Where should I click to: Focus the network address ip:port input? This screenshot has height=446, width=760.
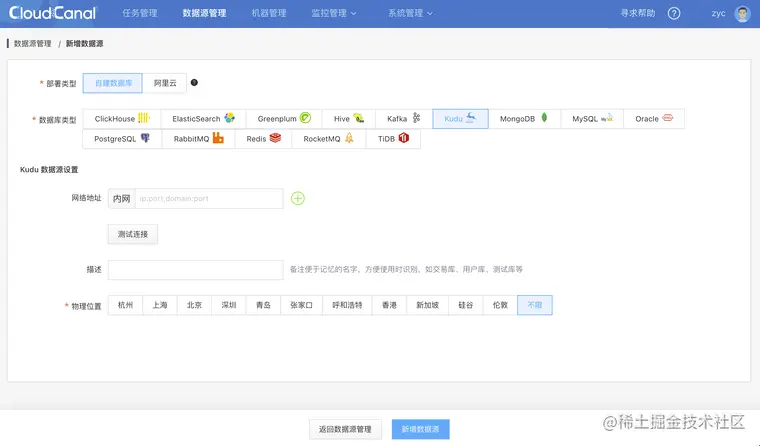209,198
